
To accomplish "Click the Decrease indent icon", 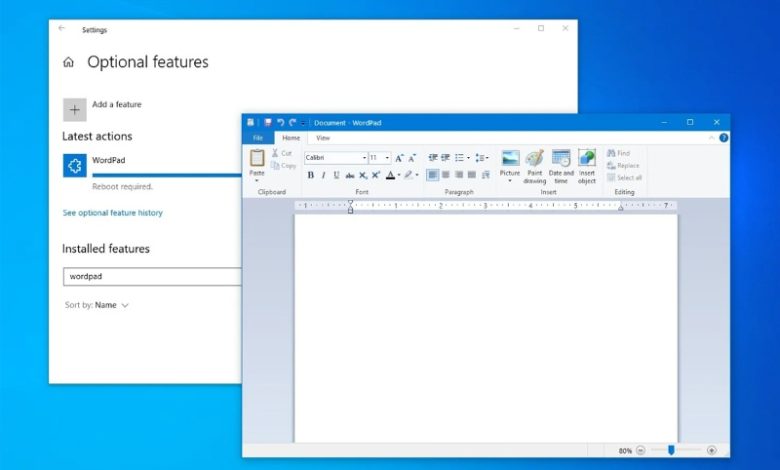I will [433, 158].
